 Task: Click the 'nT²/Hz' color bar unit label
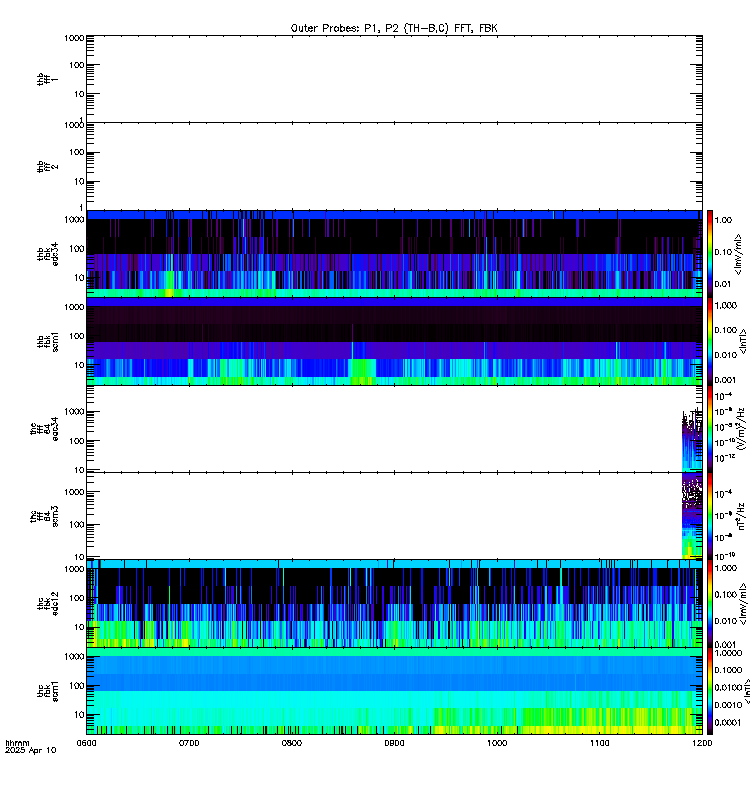click(x=742, y=516)
